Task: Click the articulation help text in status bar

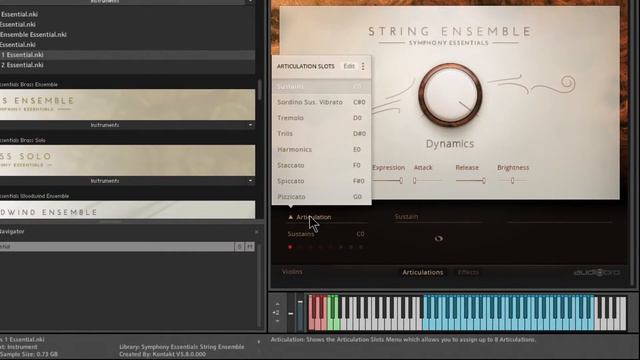Action: pos(403,339)
